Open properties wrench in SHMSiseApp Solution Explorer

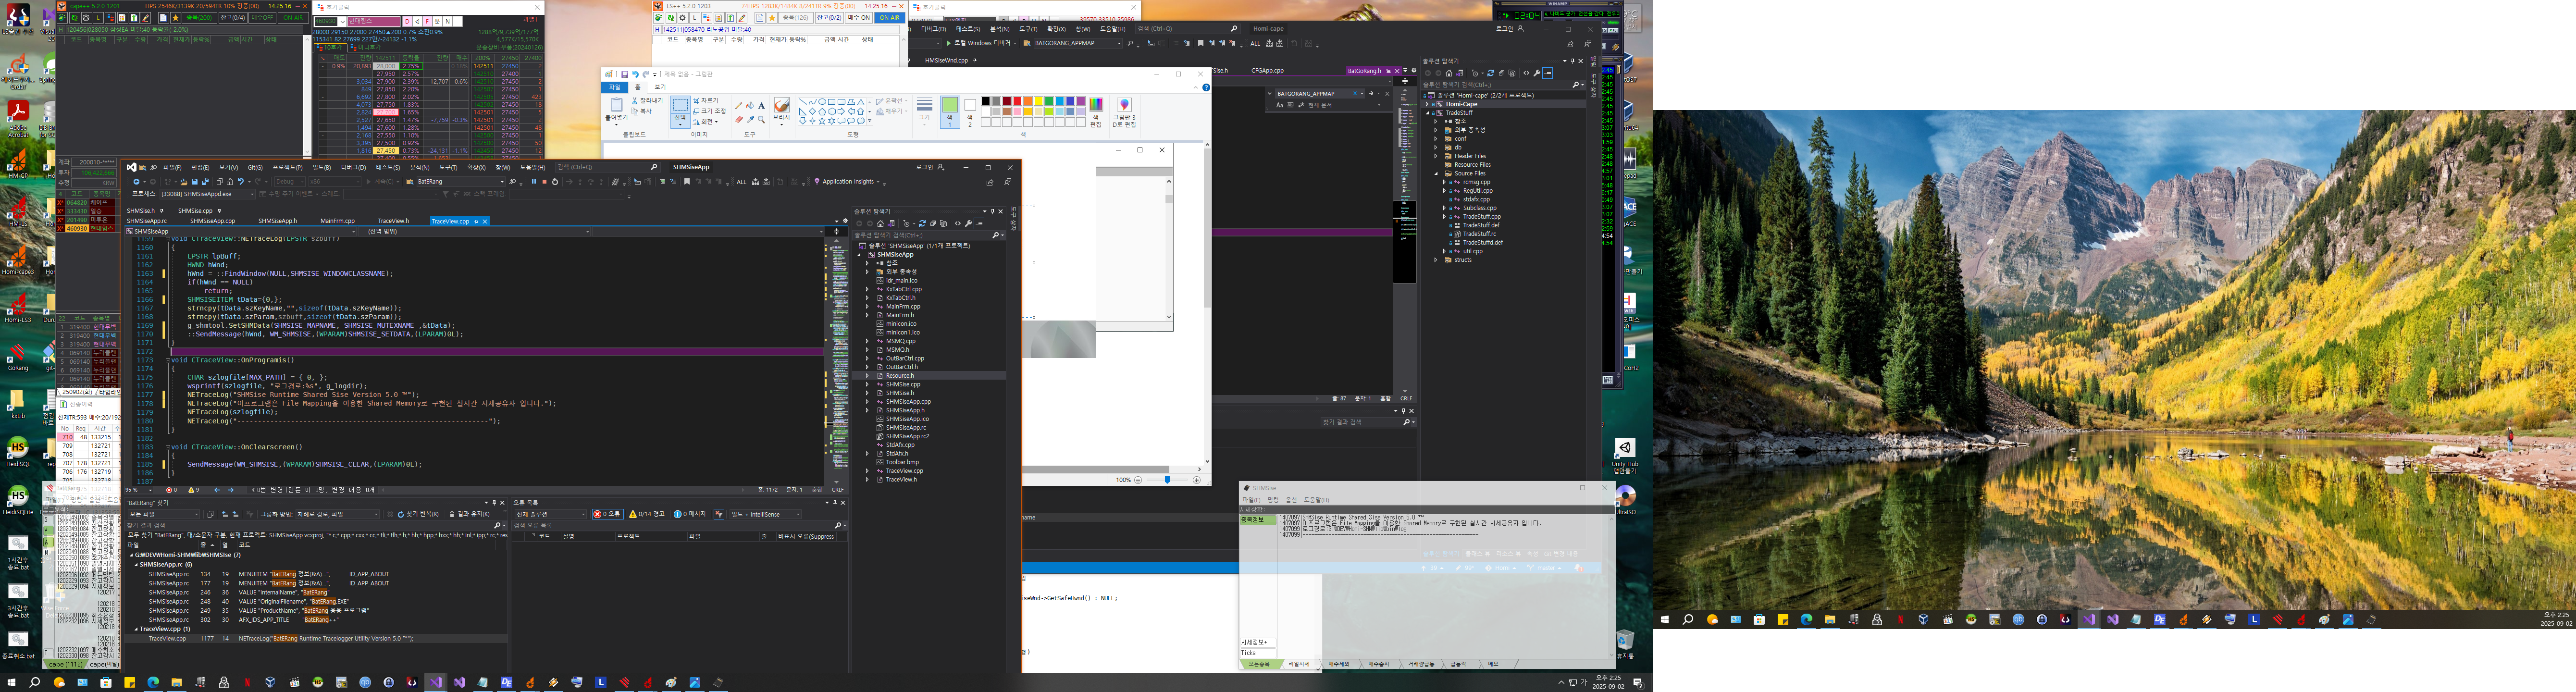(968, 223)
